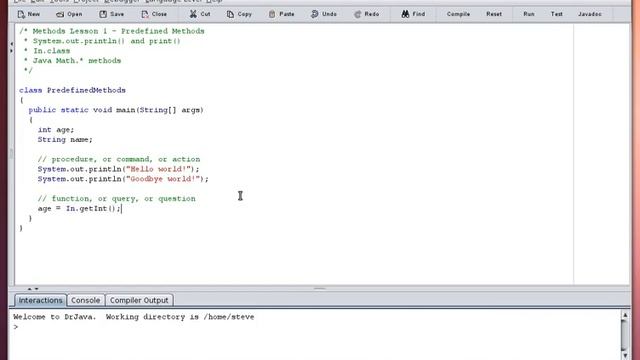
Task: Create a new document with New
Action: coord(29,14)
